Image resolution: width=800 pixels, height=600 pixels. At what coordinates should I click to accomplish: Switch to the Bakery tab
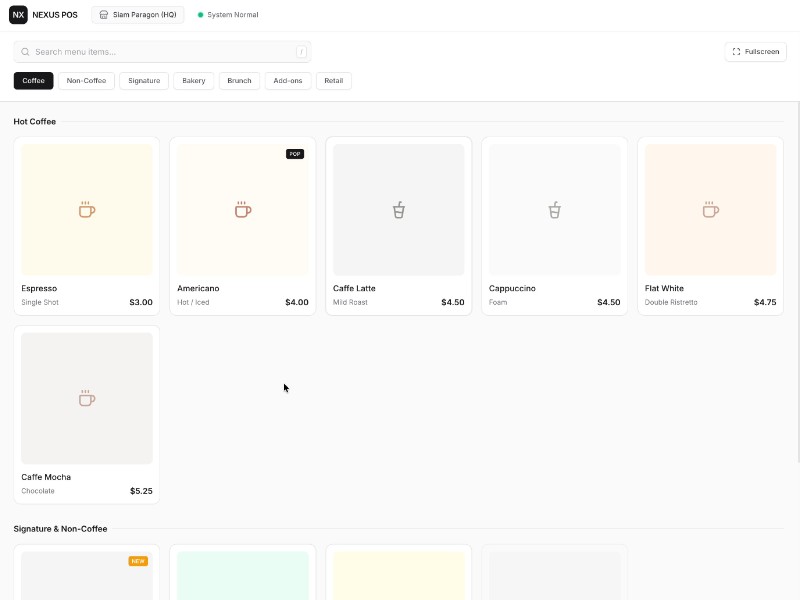coord(193,81)
